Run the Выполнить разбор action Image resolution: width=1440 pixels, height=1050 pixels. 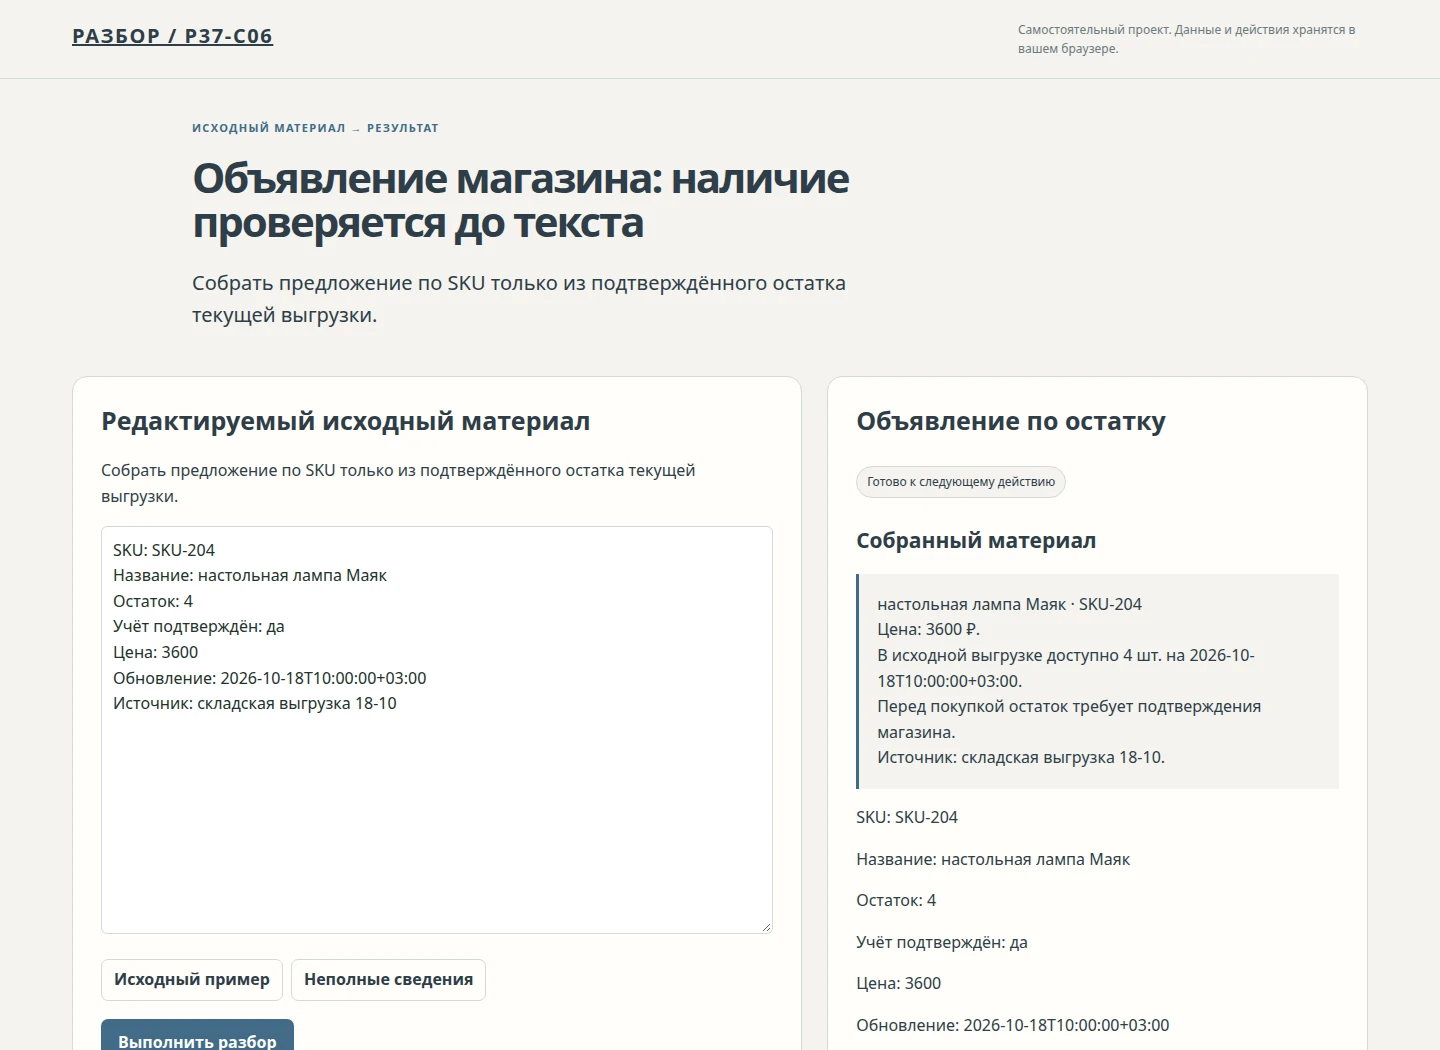[197, 1036]
